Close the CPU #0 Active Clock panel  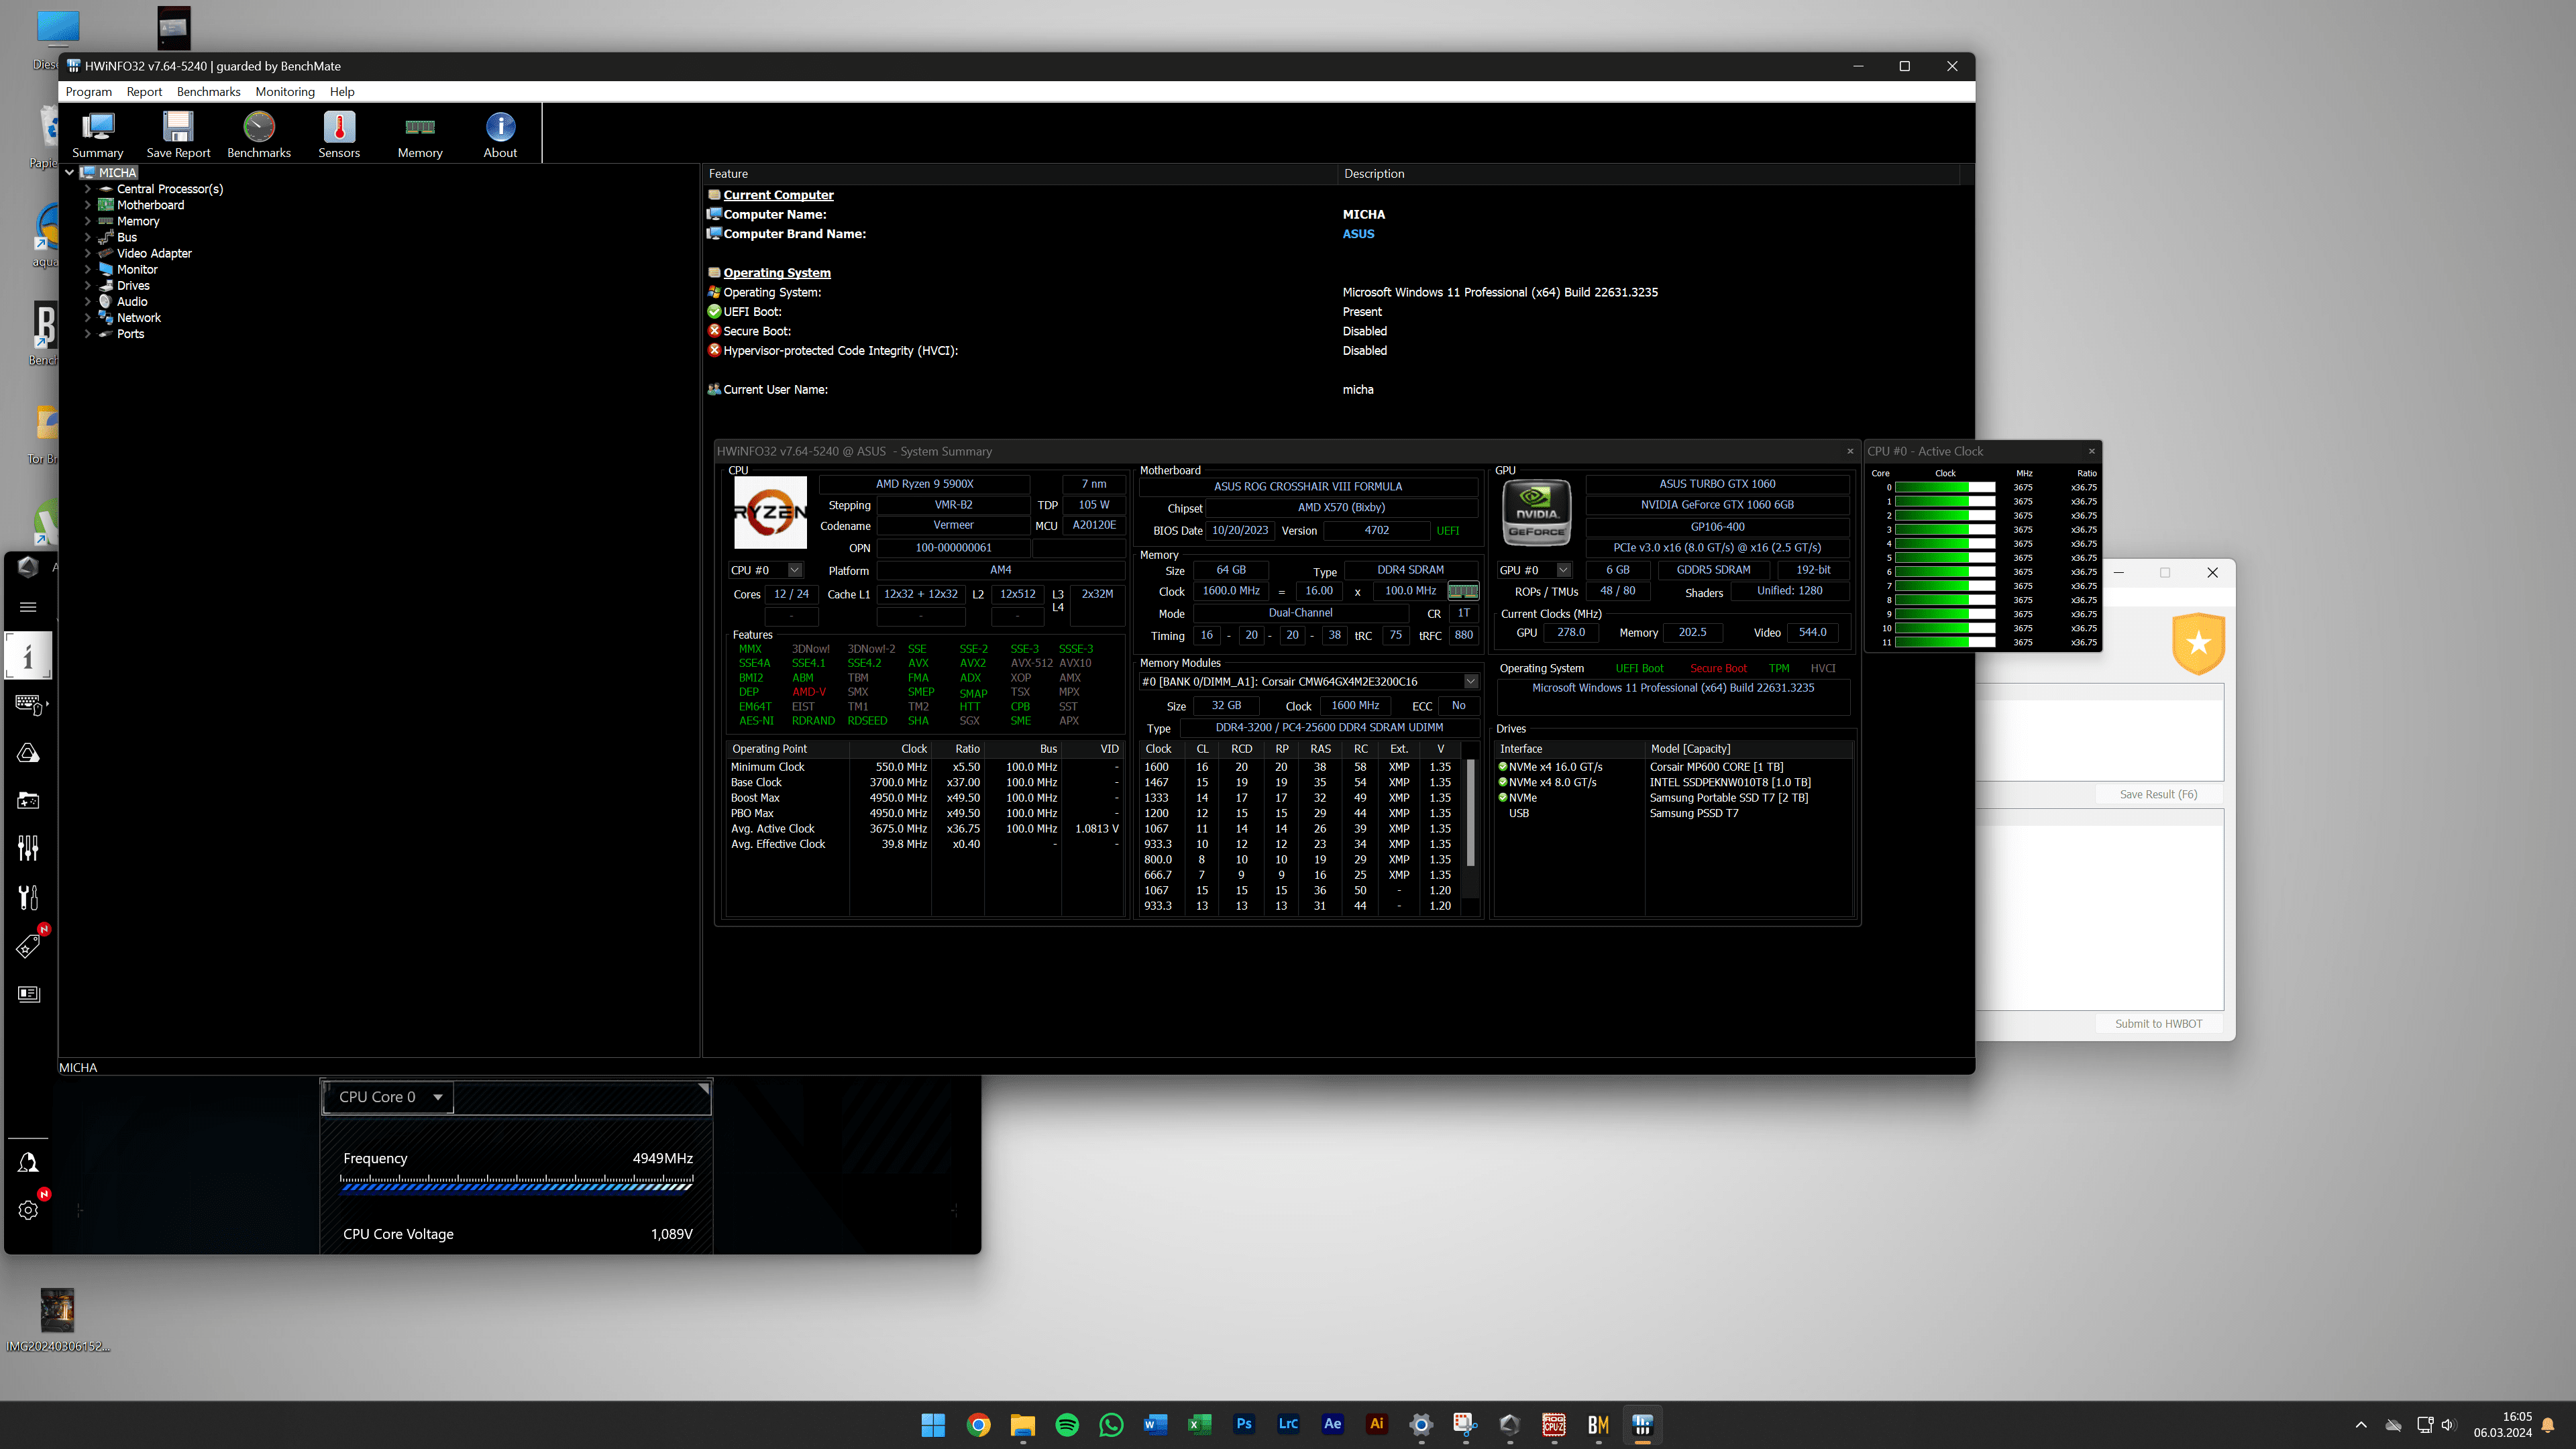click(2091, 451)
